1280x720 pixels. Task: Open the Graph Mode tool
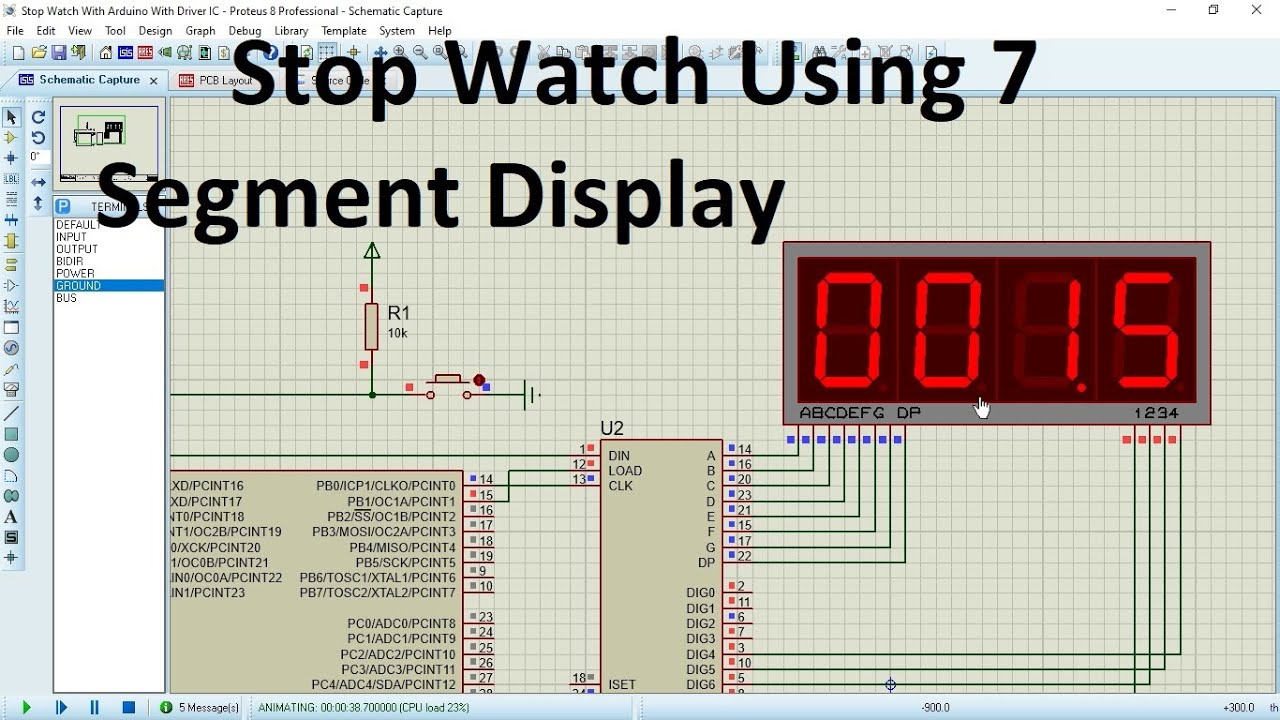11,307
